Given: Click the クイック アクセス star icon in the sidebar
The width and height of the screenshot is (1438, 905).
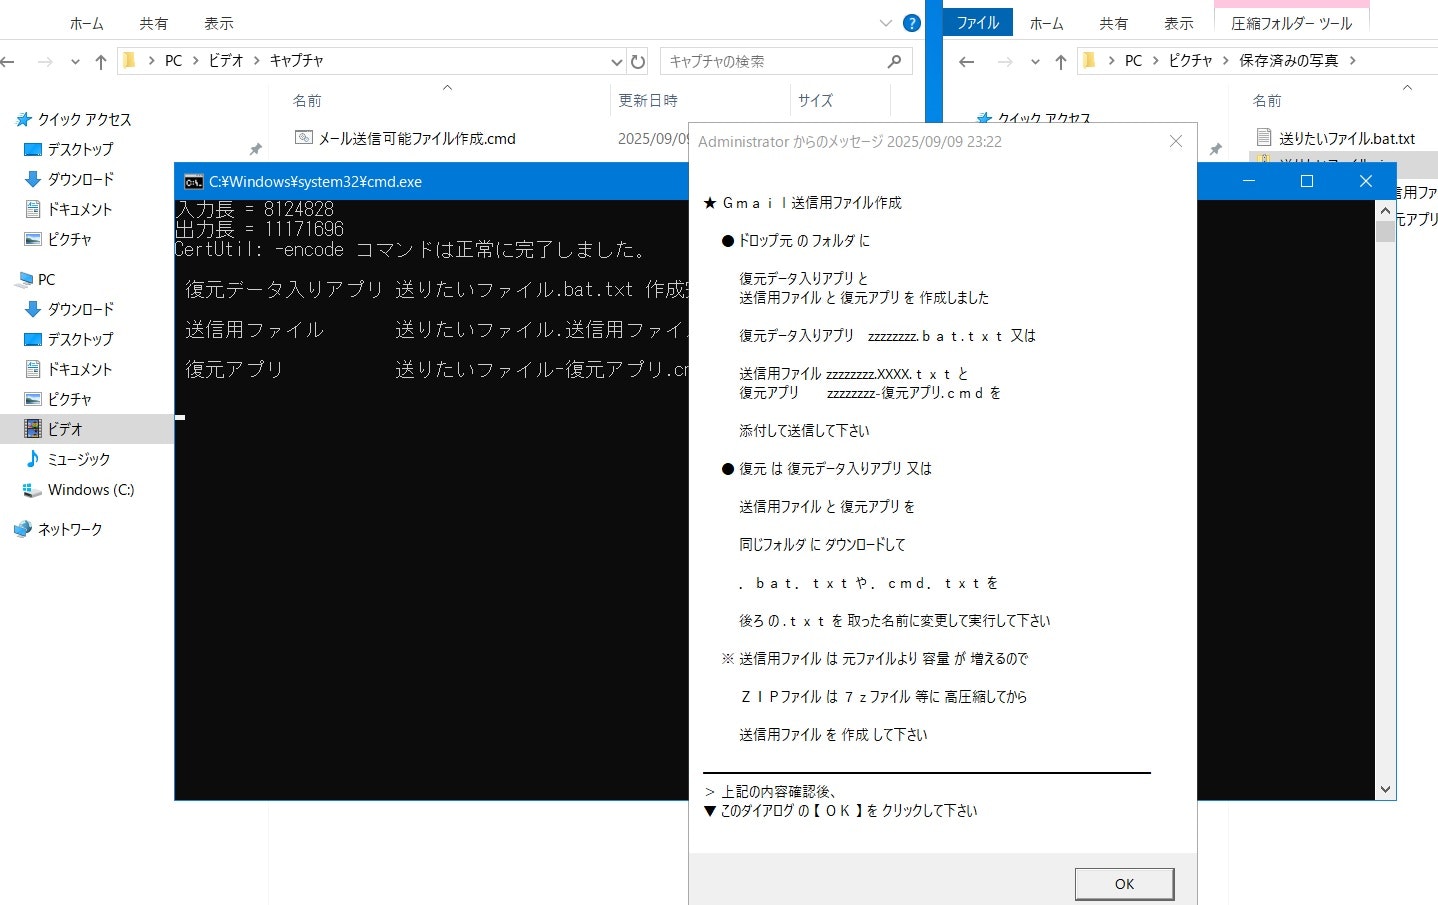Looking at the screenshot, I should coord(23,119).
